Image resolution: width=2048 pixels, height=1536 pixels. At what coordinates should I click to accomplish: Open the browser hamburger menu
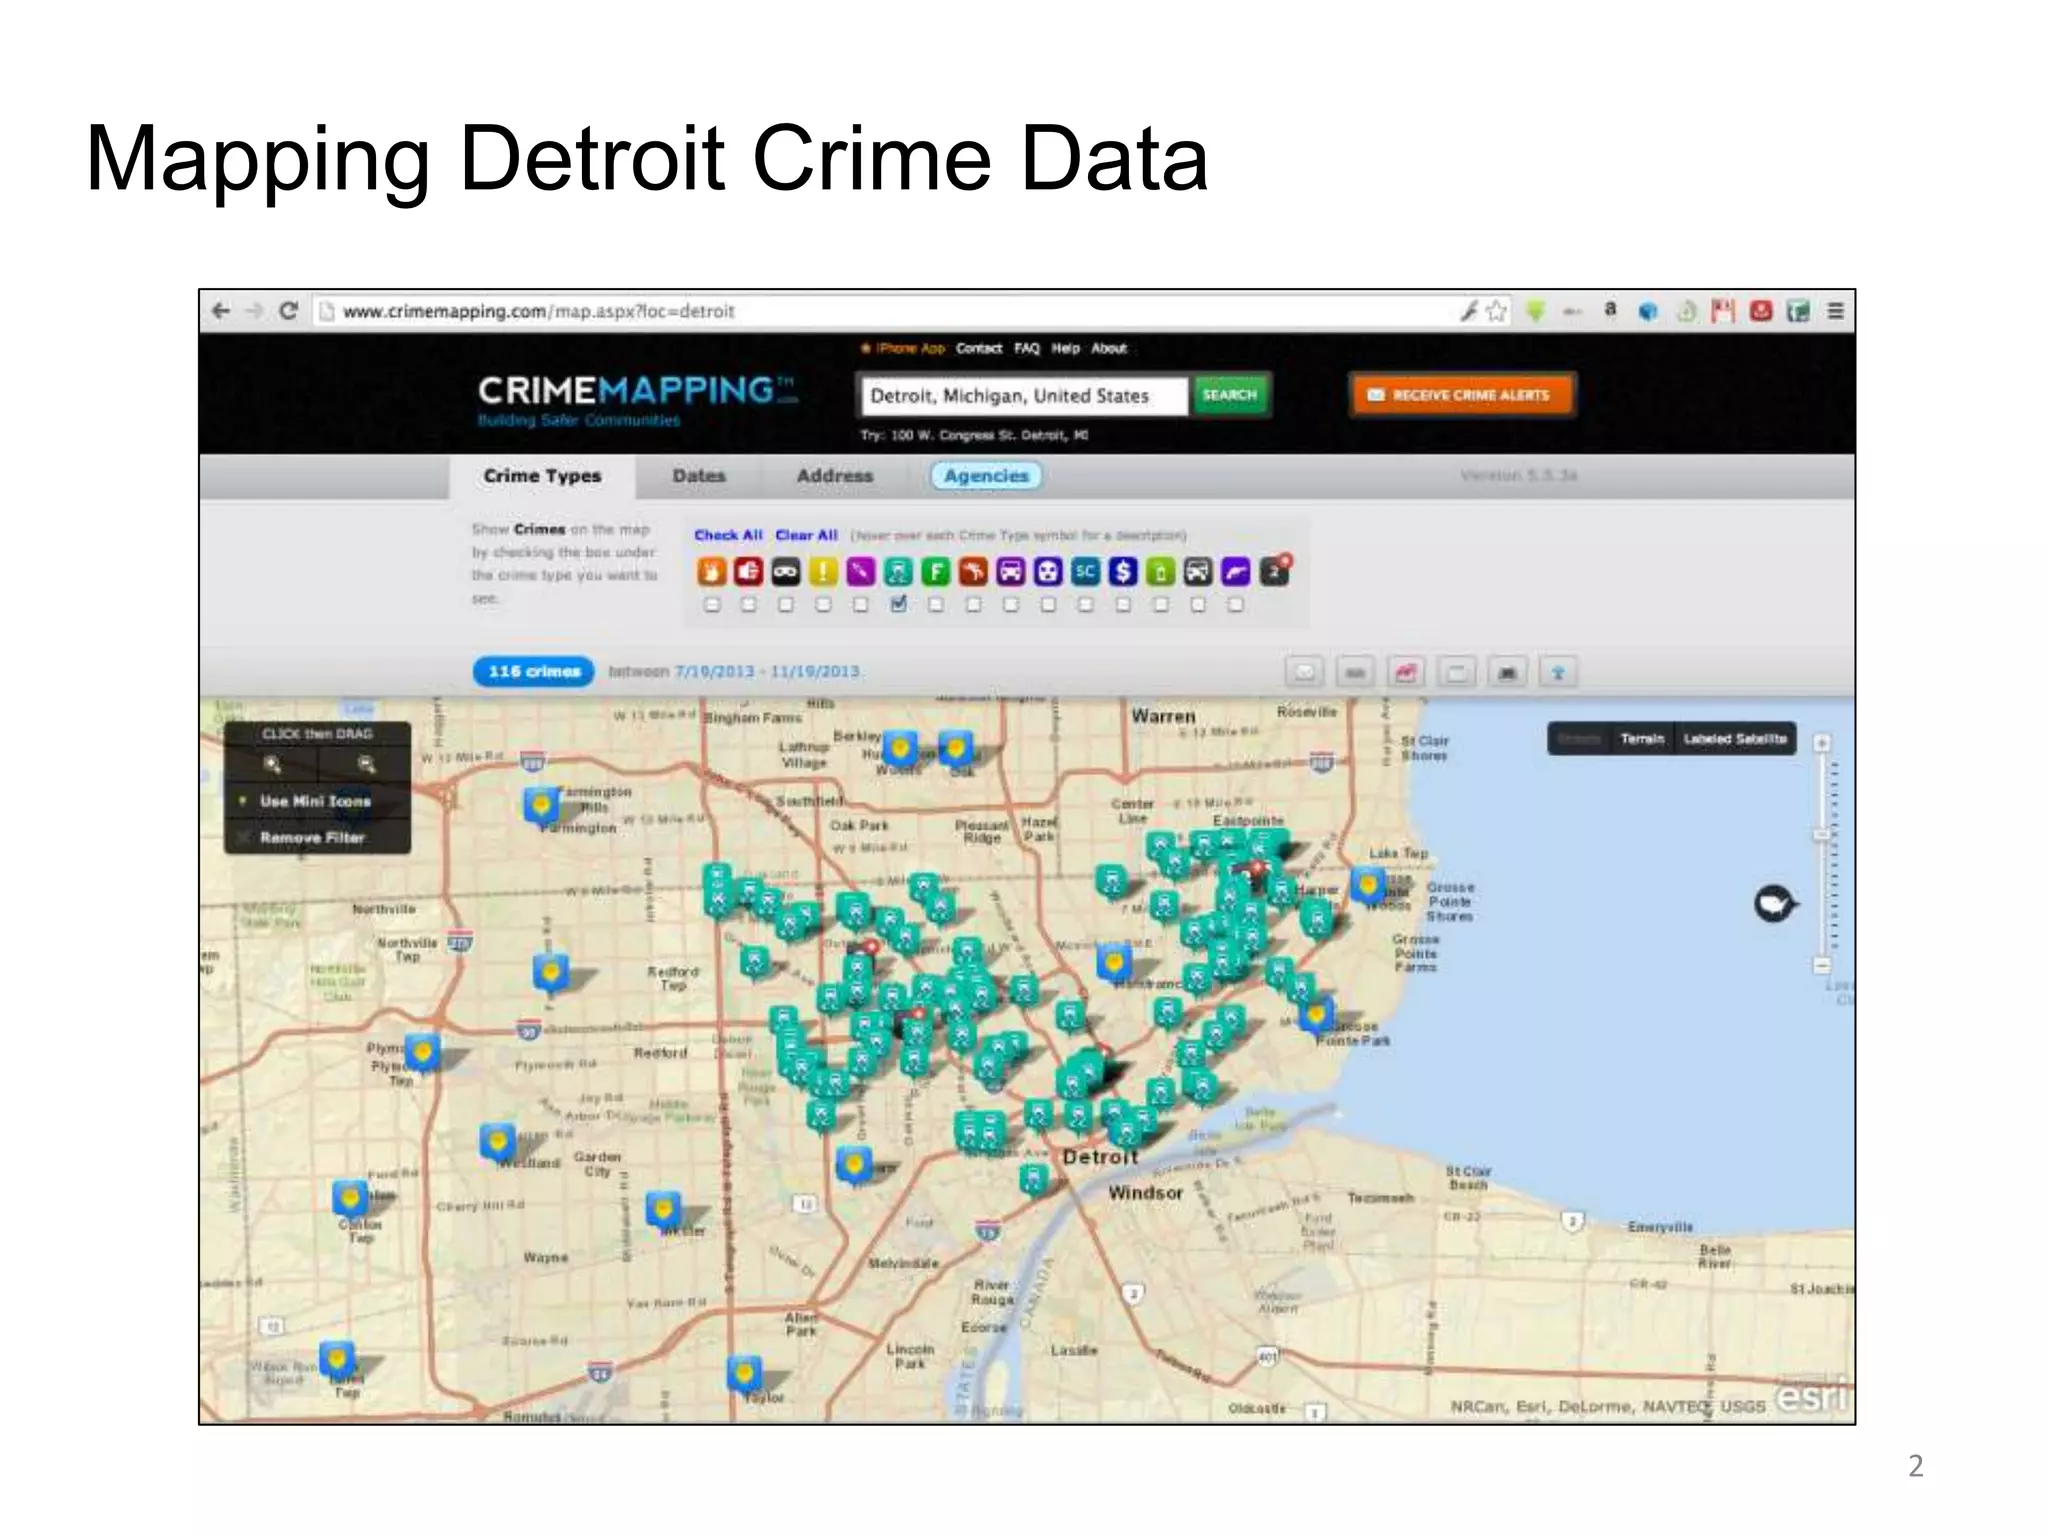1836,311
